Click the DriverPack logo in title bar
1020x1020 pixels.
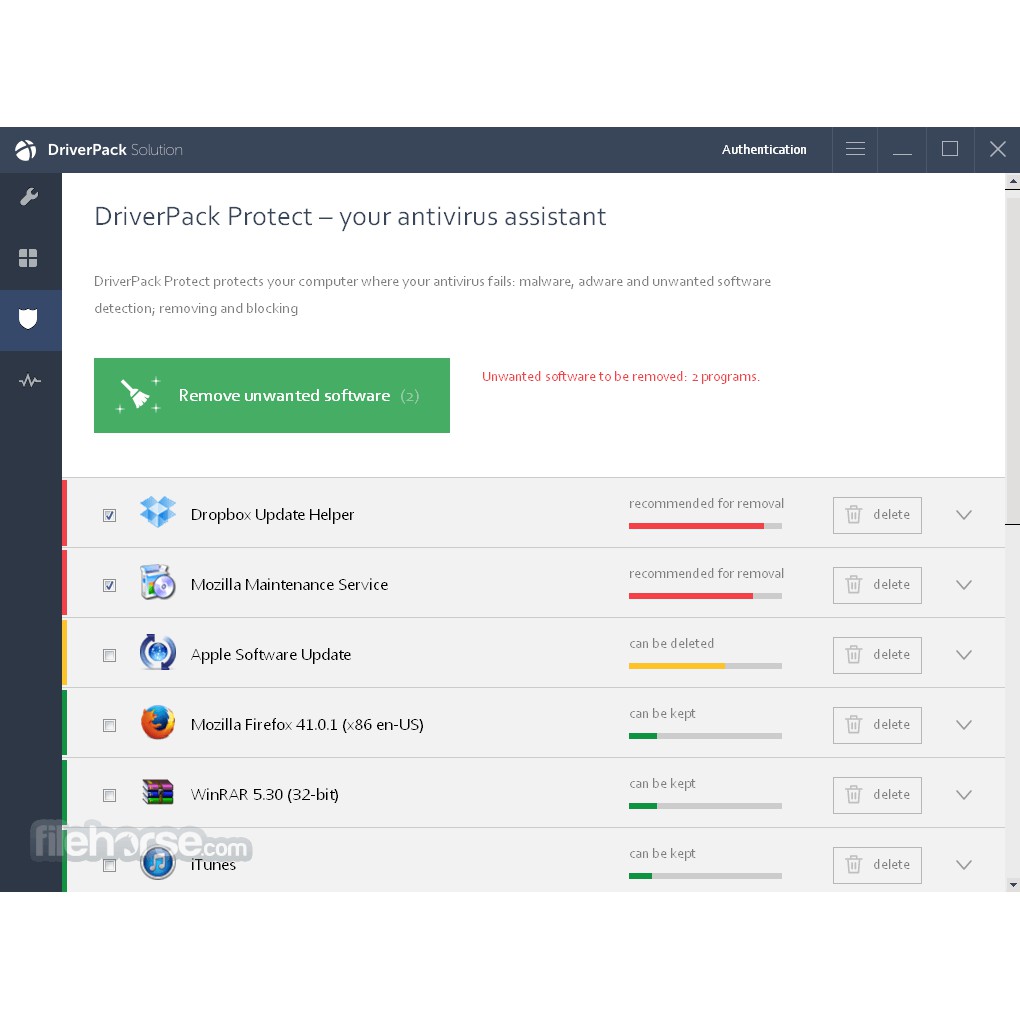tap(26, 150)
